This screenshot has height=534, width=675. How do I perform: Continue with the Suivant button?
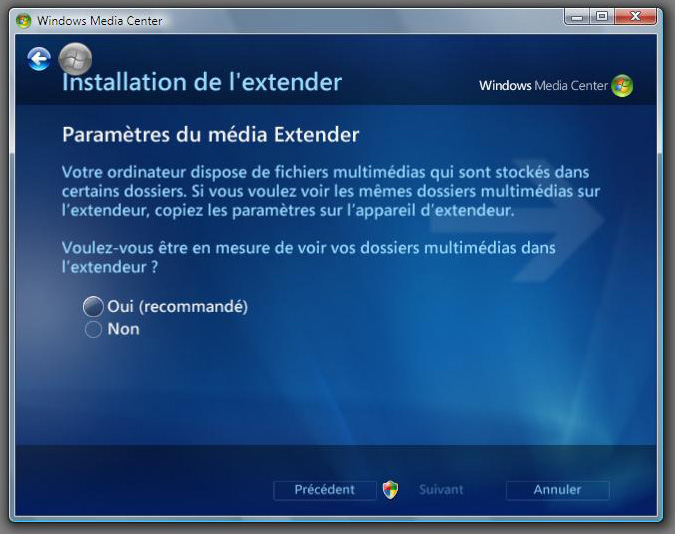pyautogui.click(x=441, y=490)
